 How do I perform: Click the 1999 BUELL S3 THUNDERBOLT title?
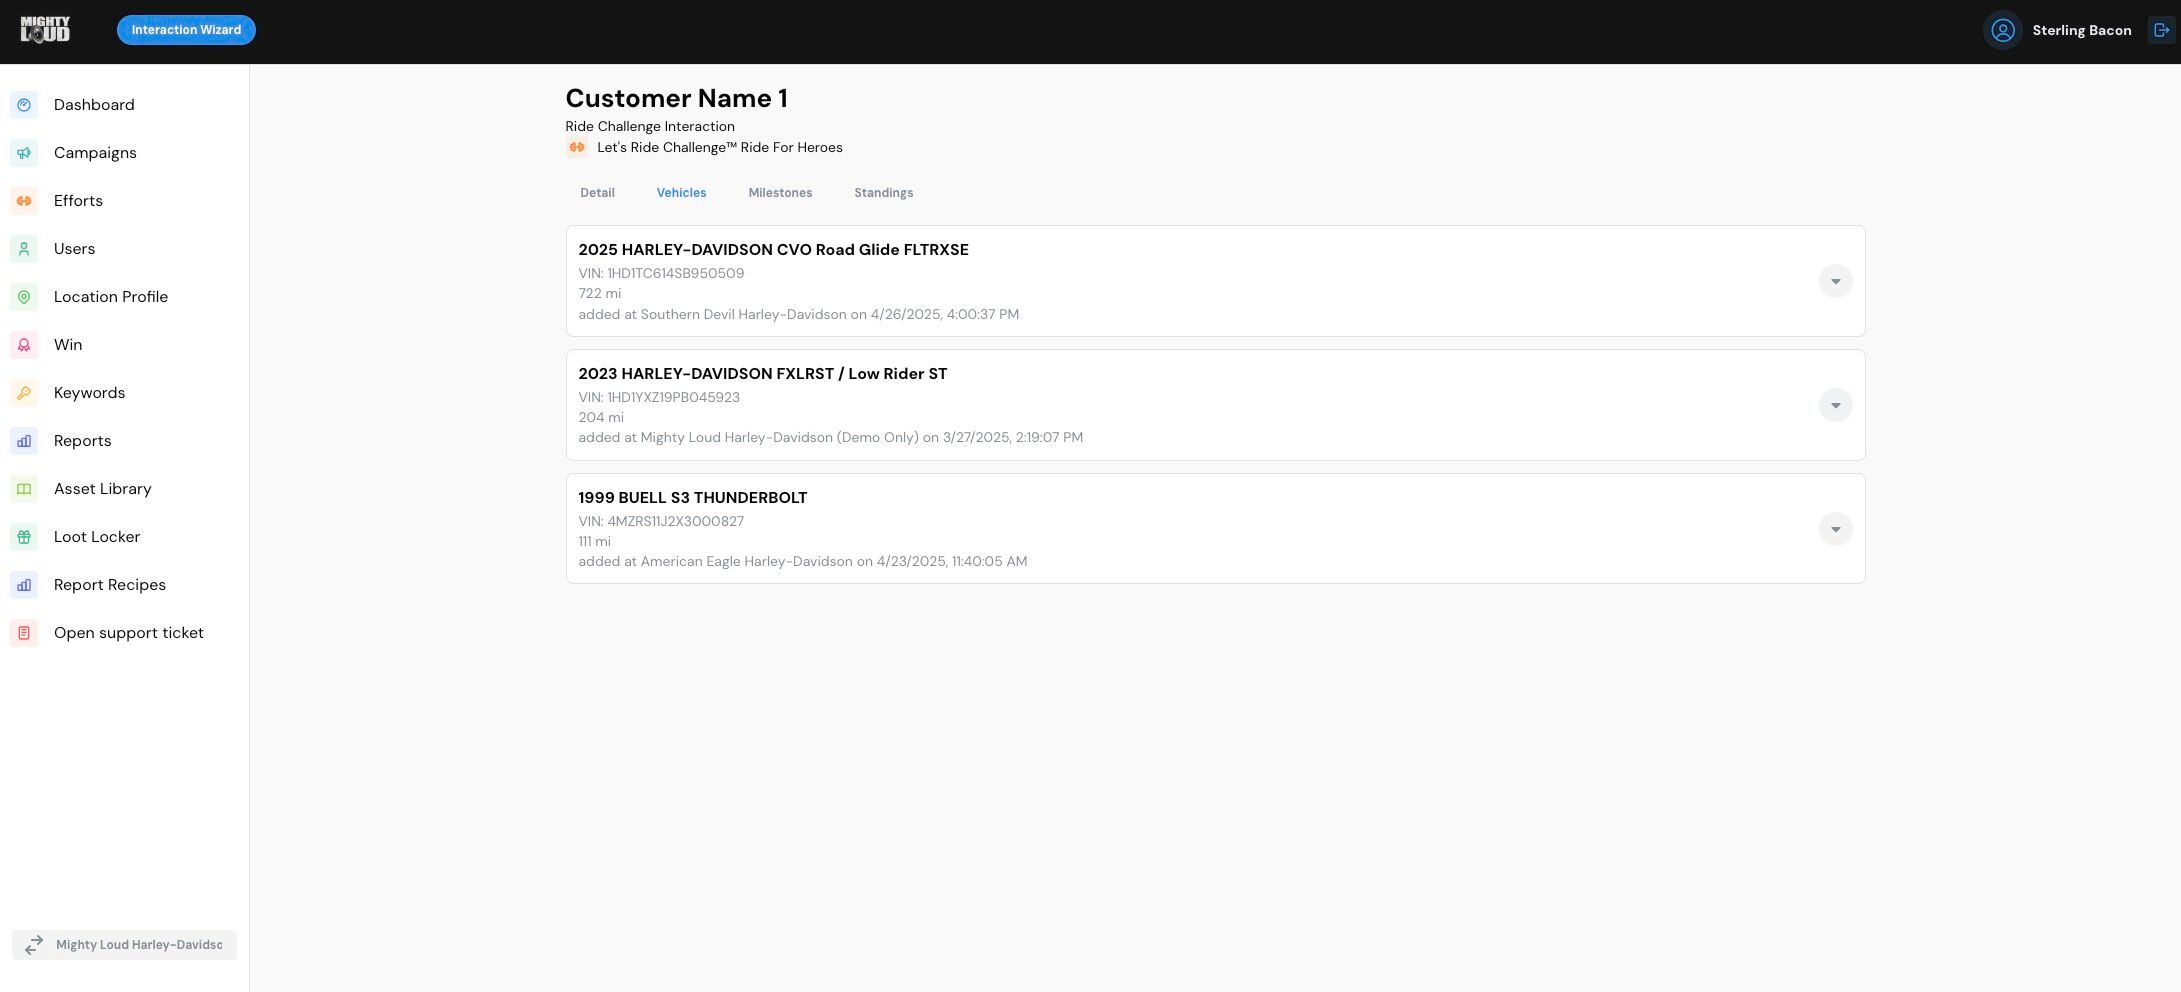point(692,498)
